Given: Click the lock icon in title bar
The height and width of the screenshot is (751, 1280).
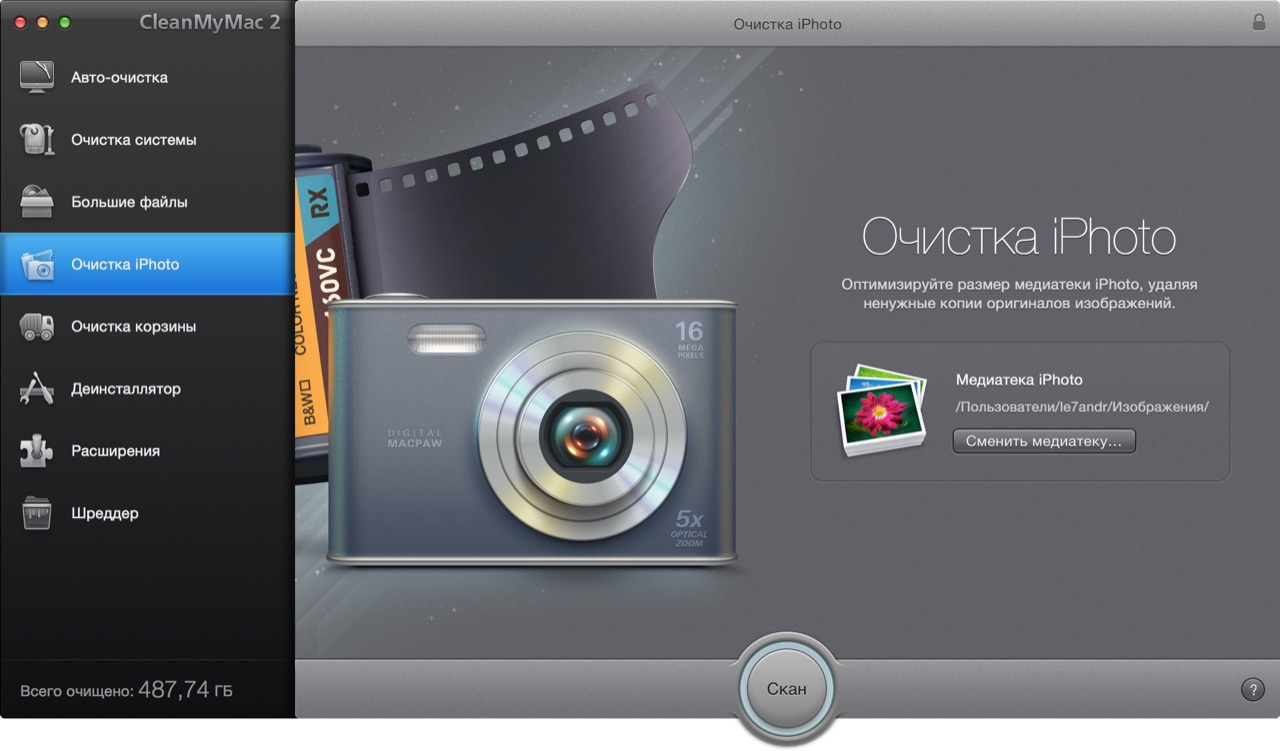Looking at the screenshot, I should tap(1259, 22).
